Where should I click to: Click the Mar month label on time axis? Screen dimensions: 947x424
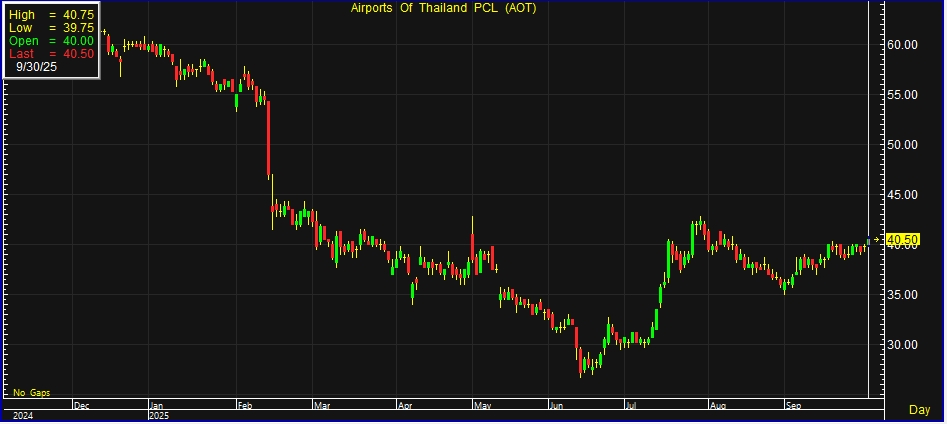tap(321, 405)
